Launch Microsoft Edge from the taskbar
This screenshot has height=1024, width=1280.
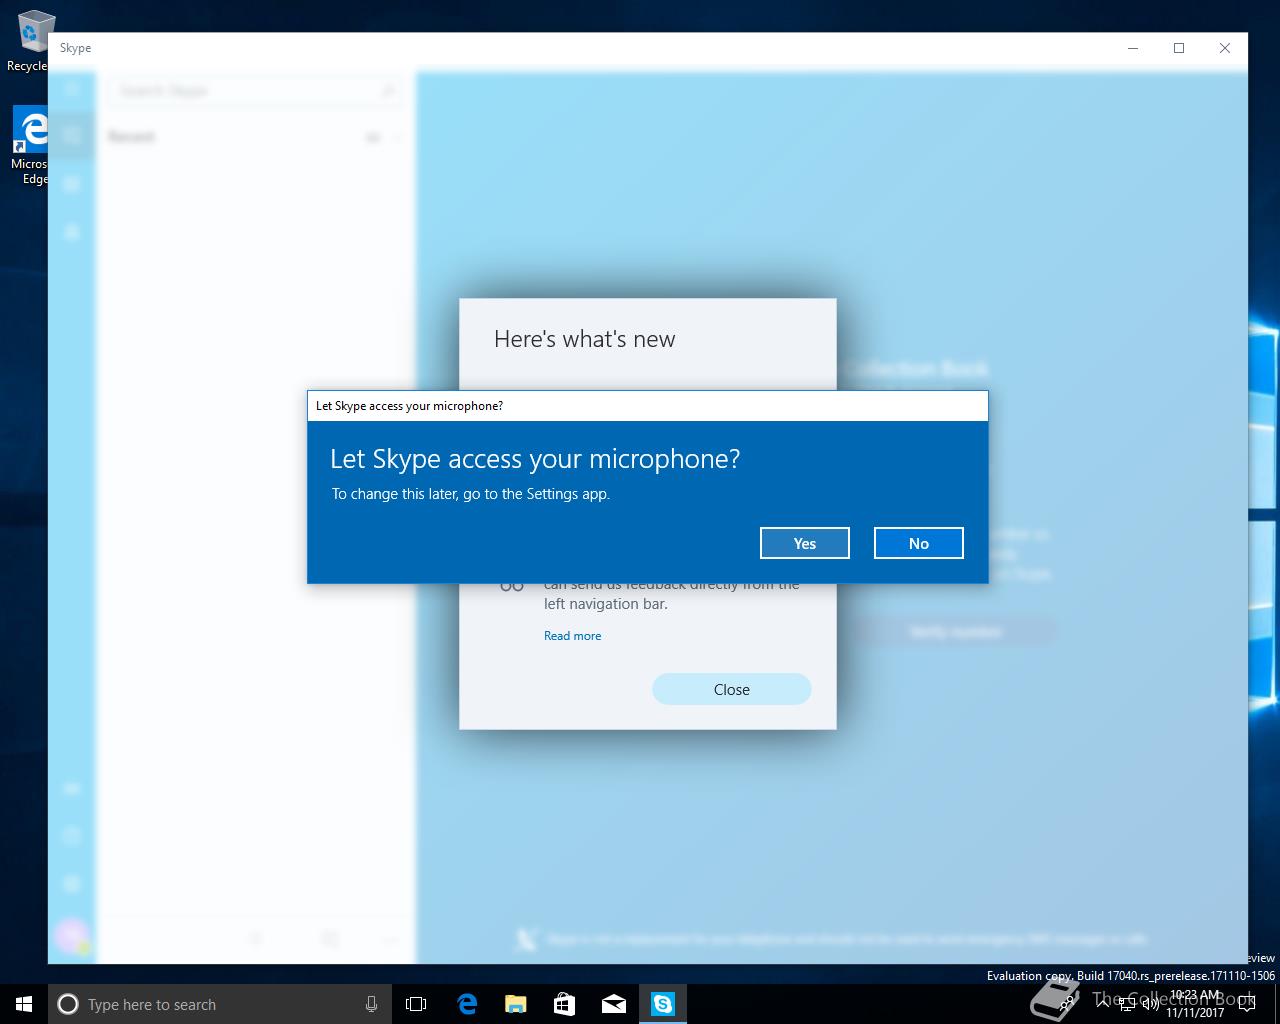coord(467,1004)
